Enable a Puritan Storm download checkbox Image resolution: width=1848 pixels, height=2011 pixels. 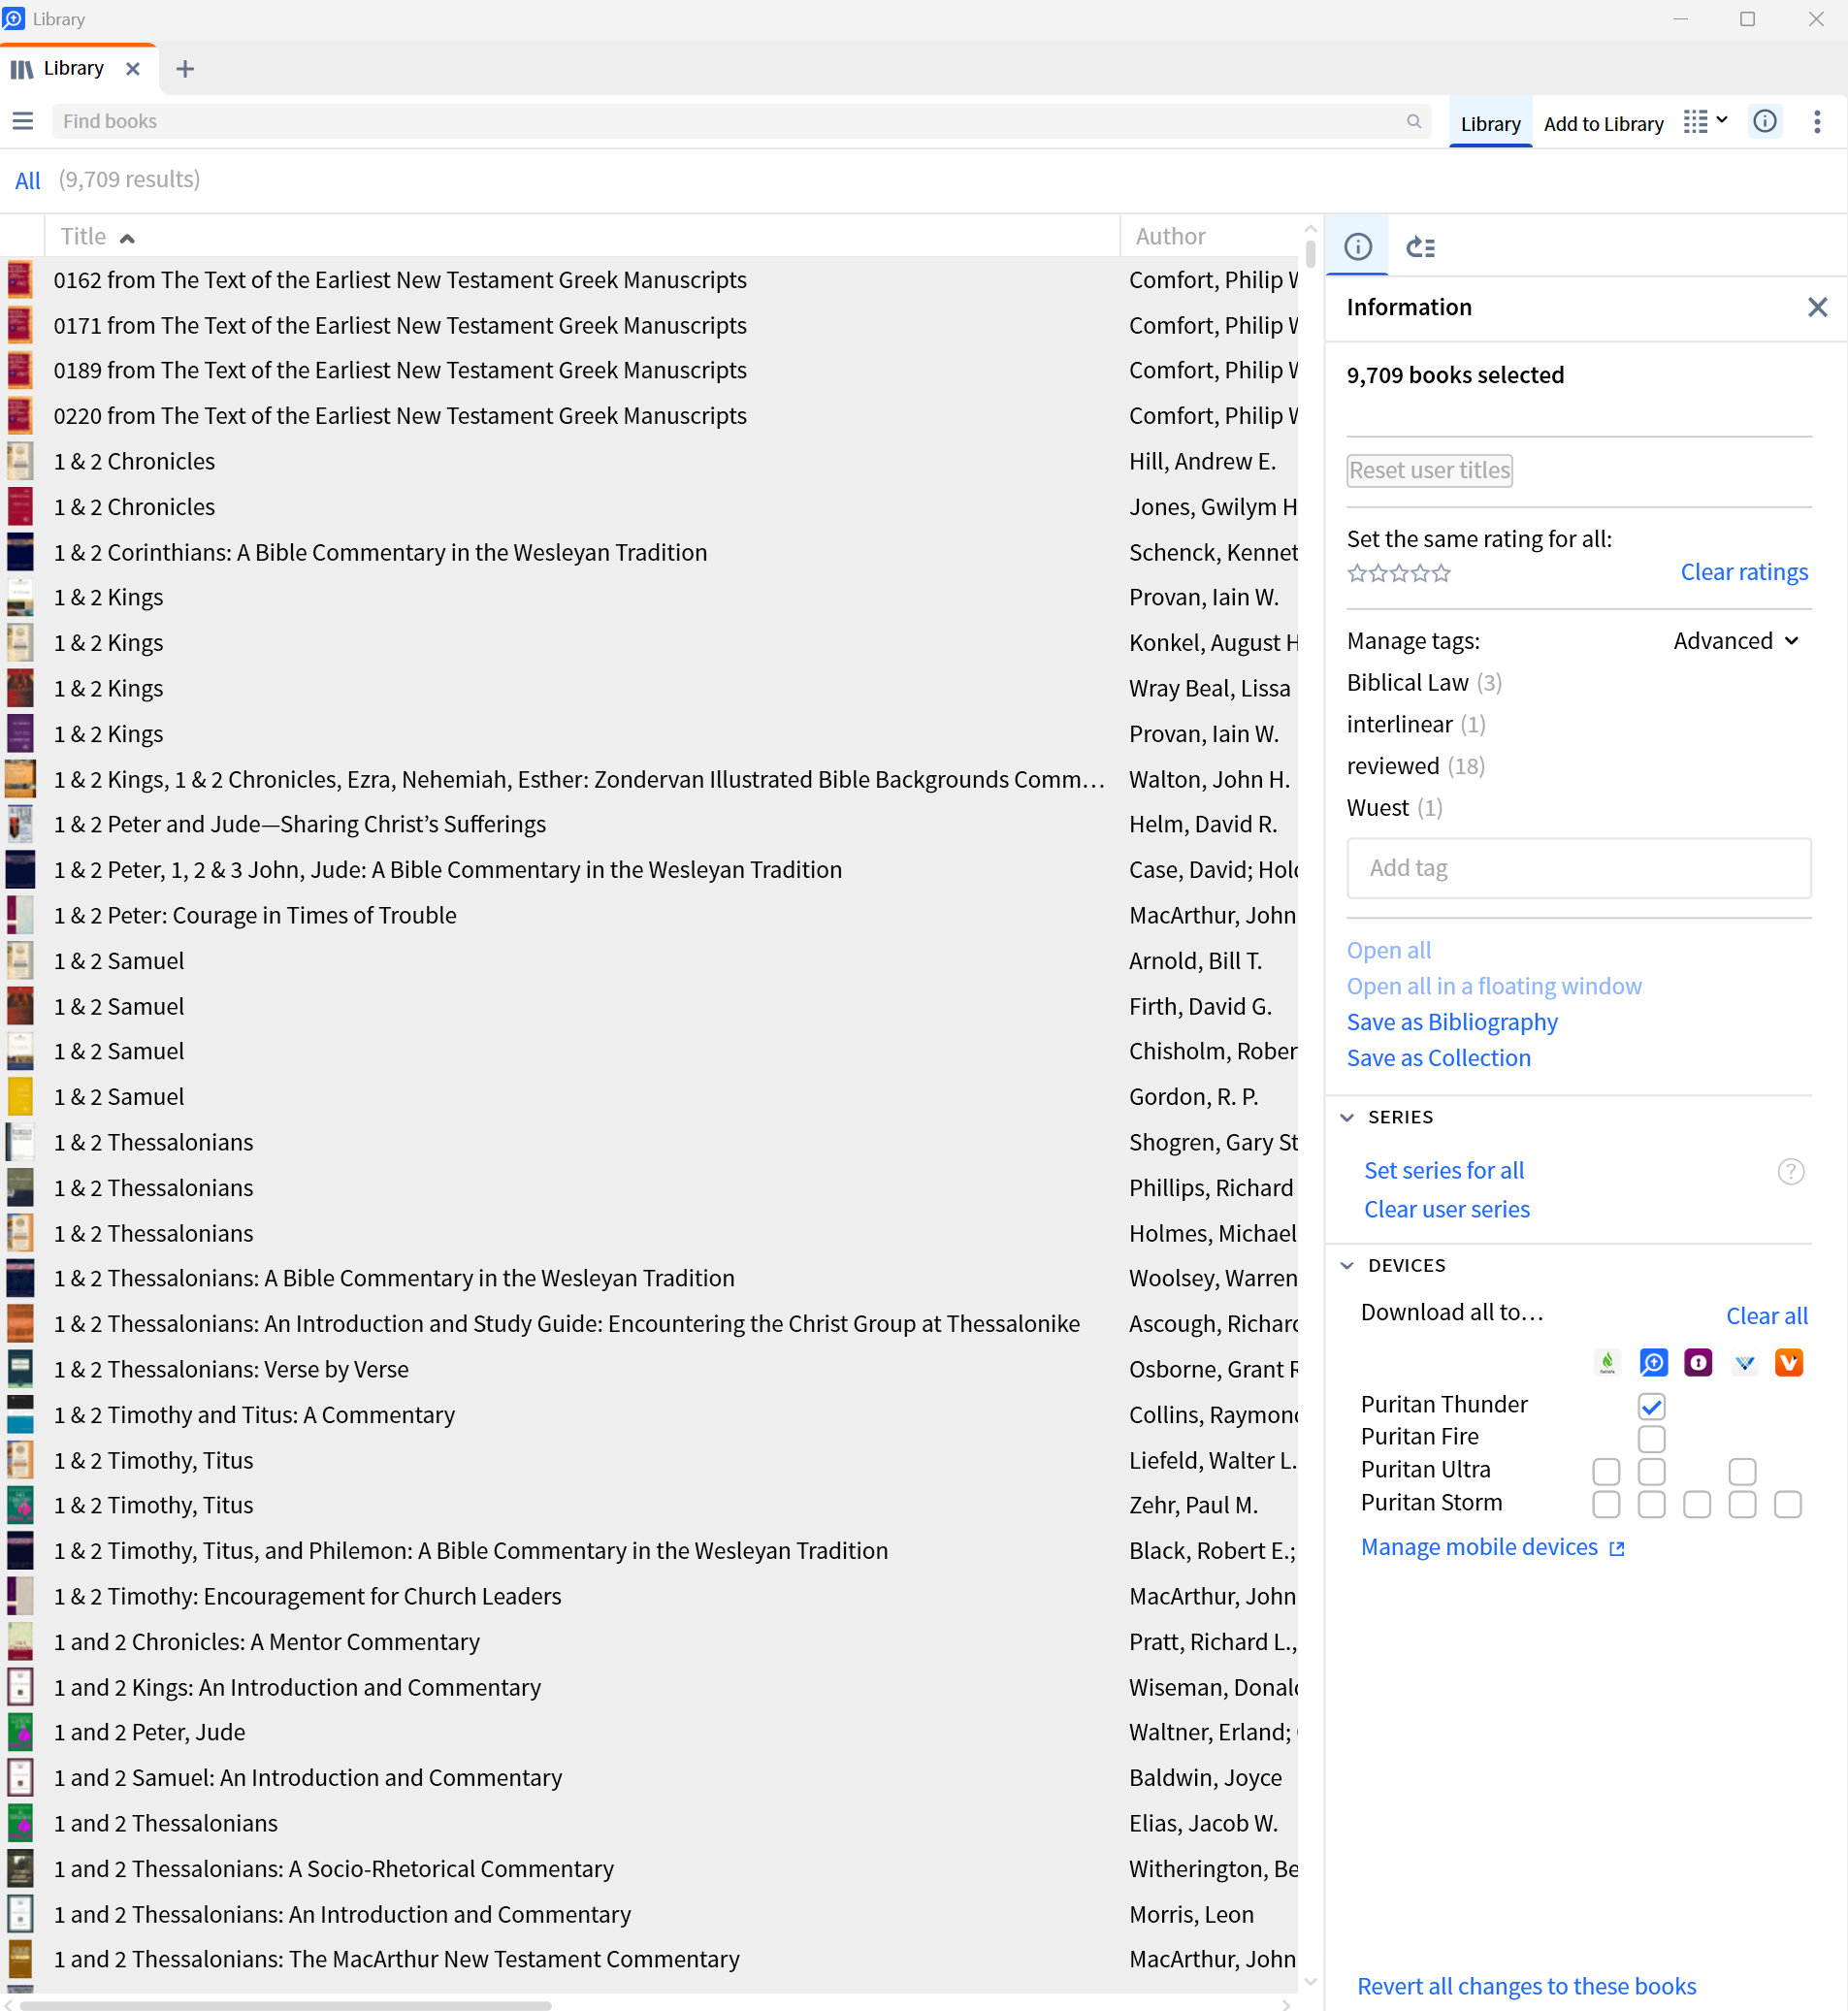tap(1607, 1504)
